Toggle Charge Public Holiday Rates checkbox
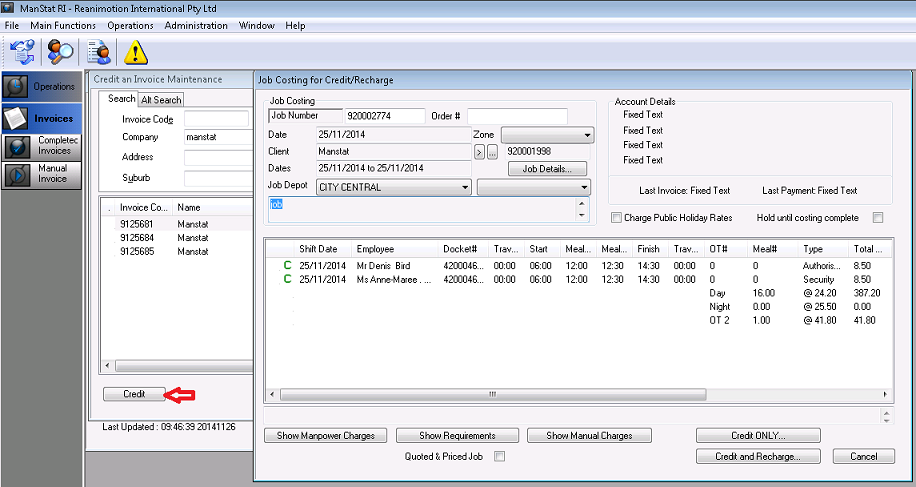The height and width of the screenshot is (487, 916). click(616, 218)
